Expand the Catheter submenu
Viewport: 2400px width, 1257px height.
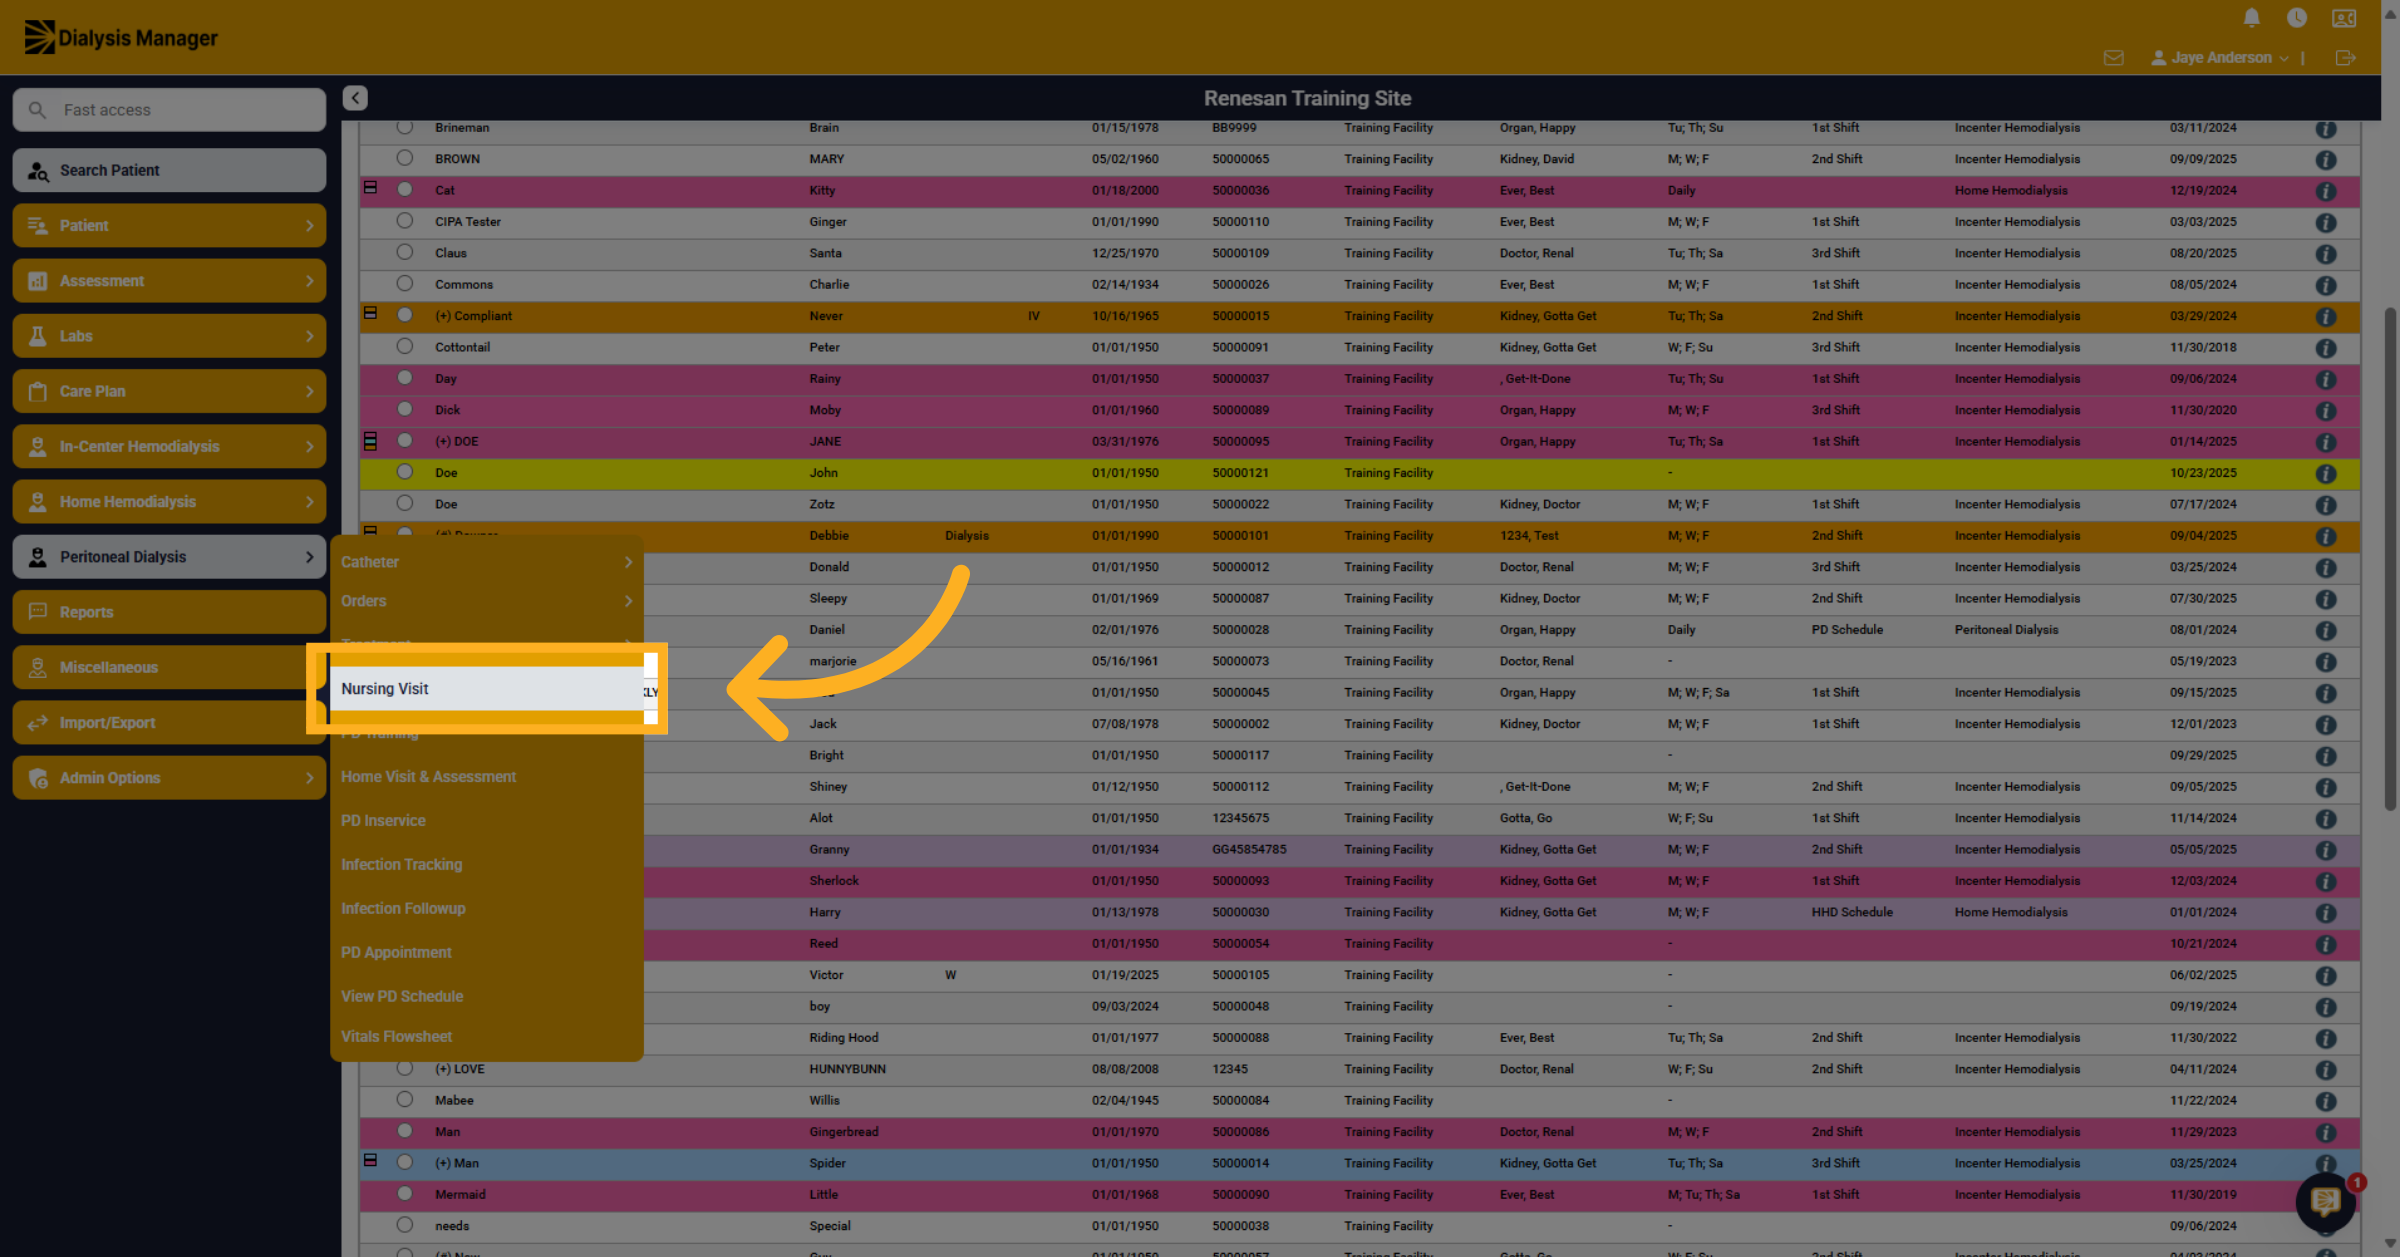(486, 562)
